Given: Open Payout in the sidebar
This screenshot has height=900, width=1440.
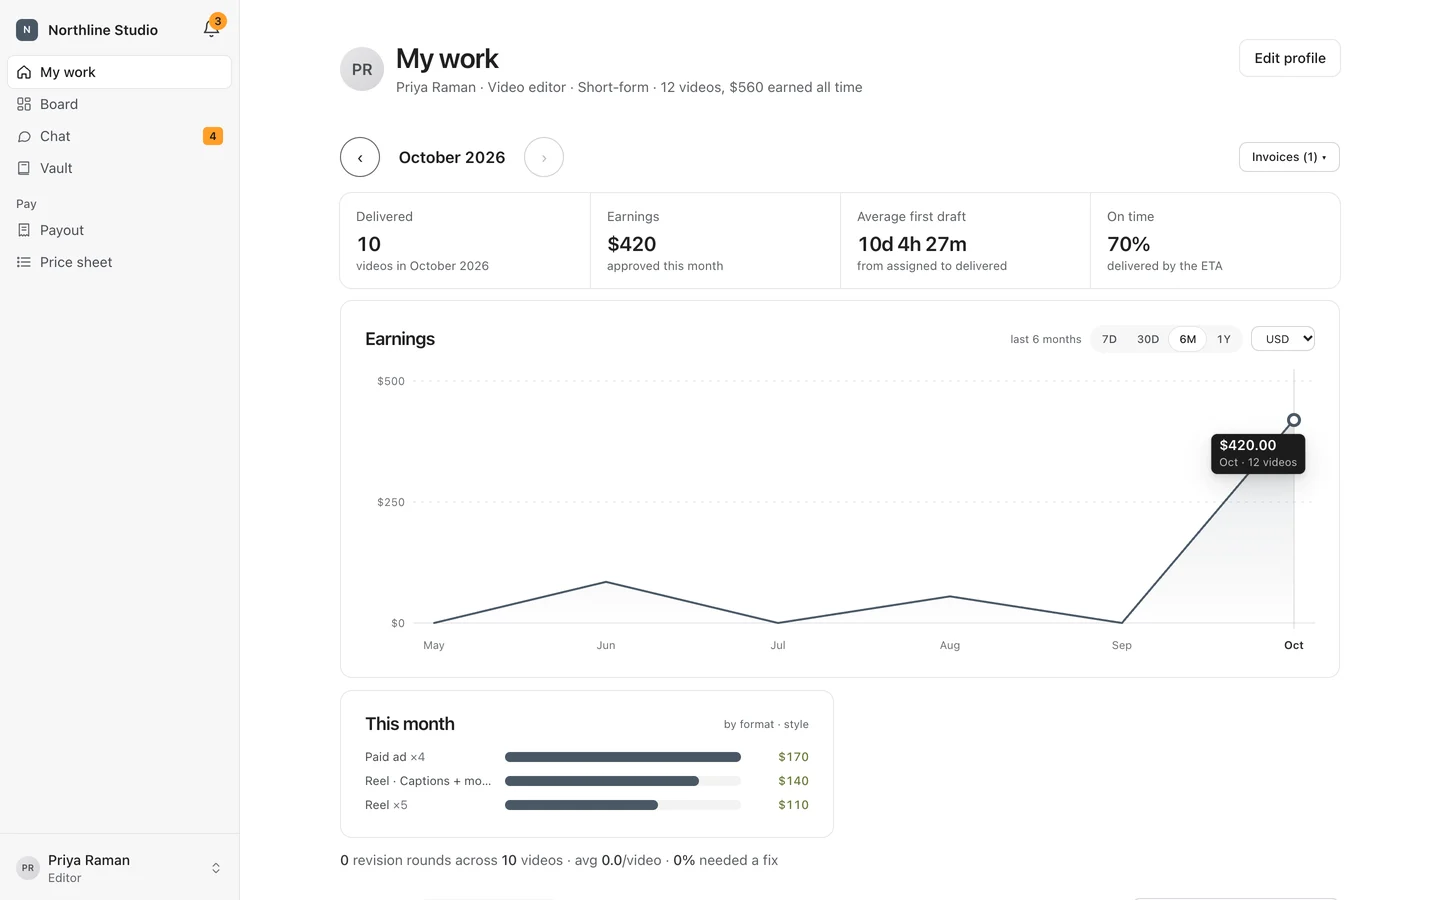Looking at the screenshot, I should pos(119,230).
